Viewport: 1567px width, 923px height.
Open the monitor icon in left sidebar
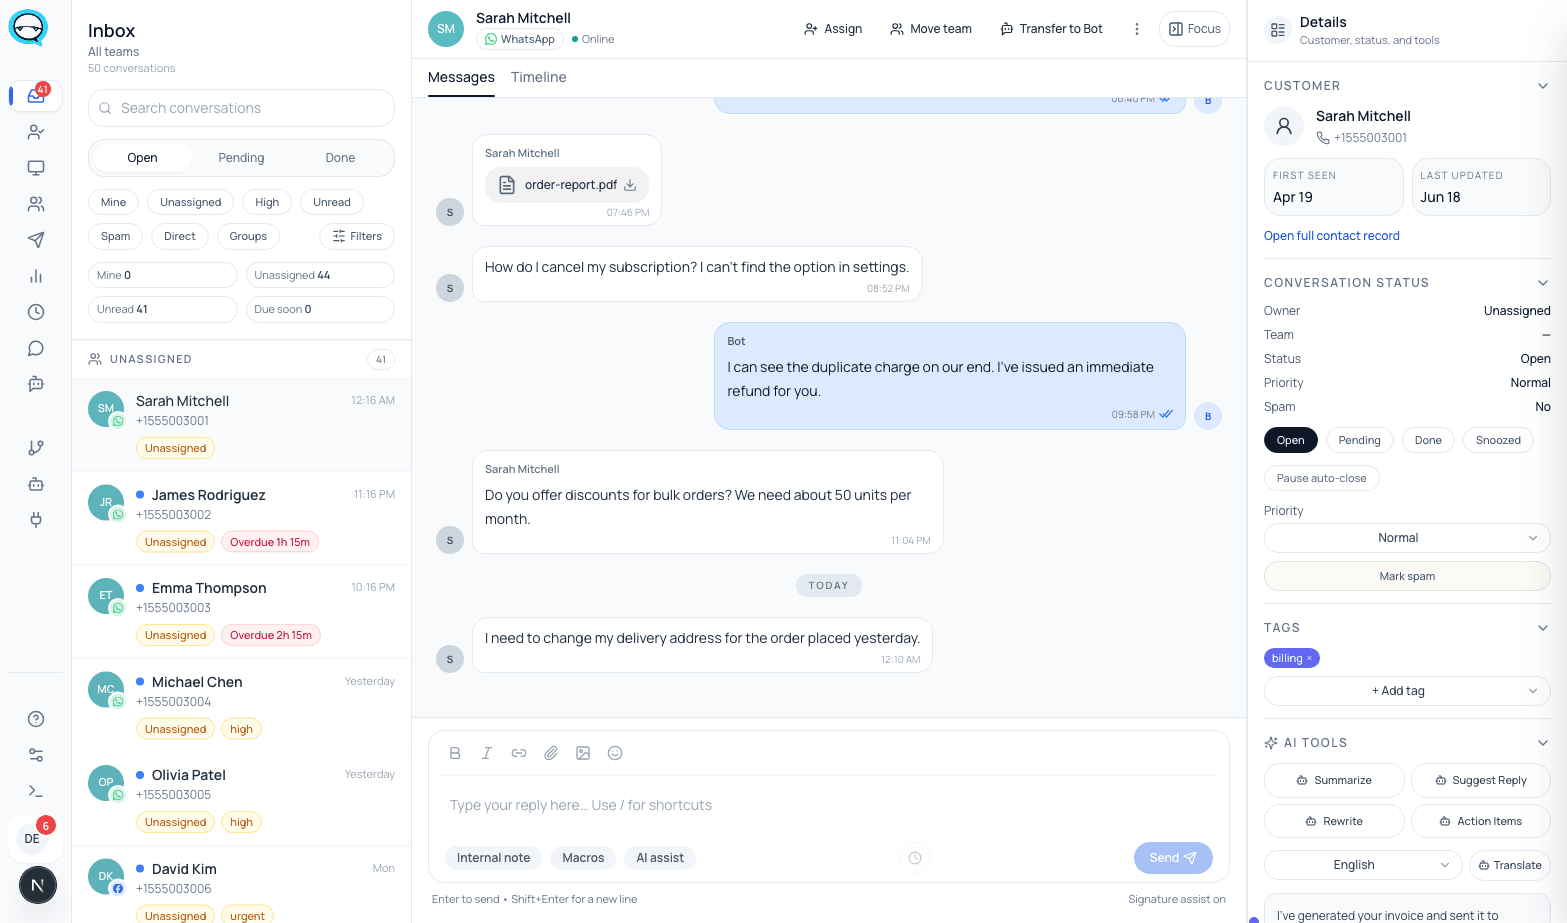click(36, 168)
